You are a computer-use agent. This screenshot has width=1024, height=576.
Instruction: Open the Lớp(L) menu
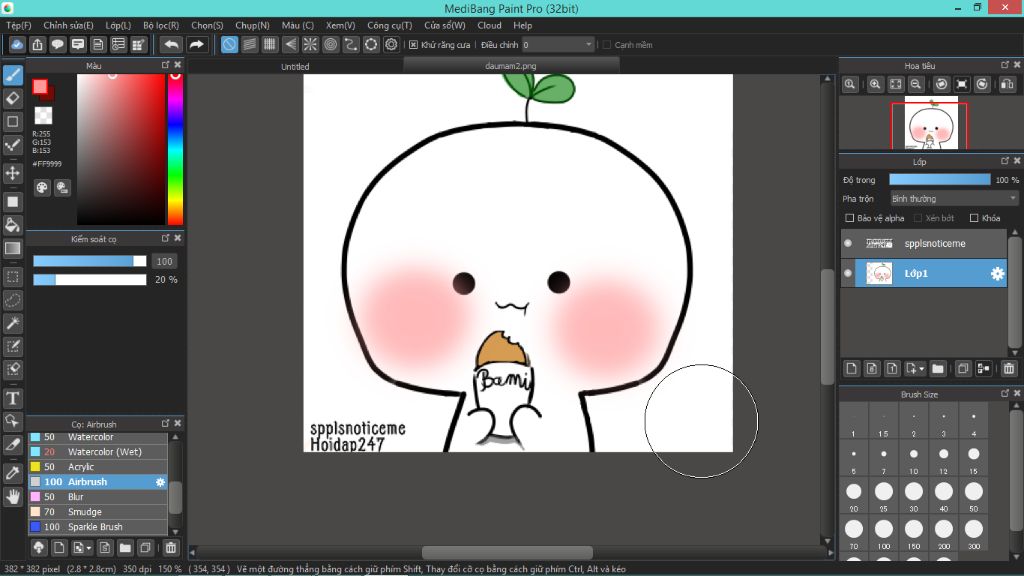pos(118,25)
